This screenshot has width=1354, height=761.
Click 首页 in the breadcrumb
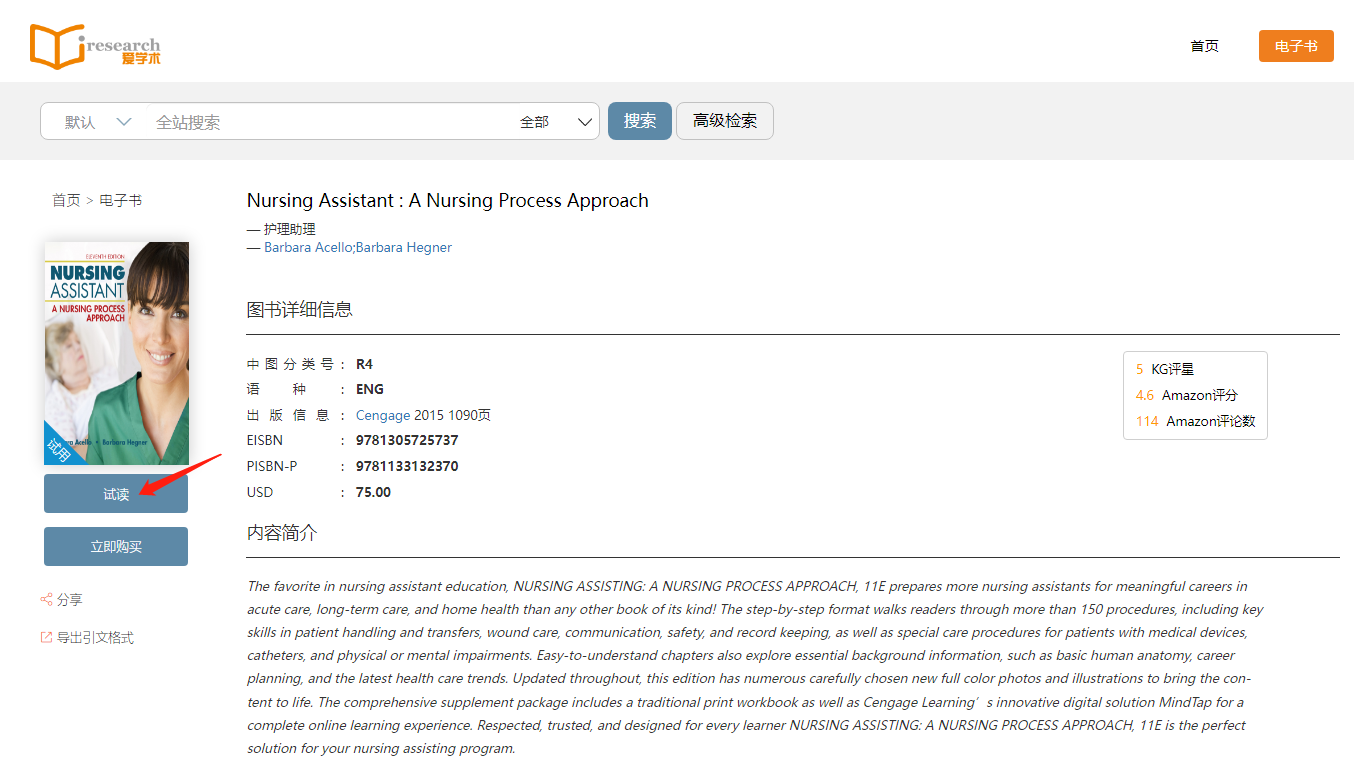[x=66, y=200]
